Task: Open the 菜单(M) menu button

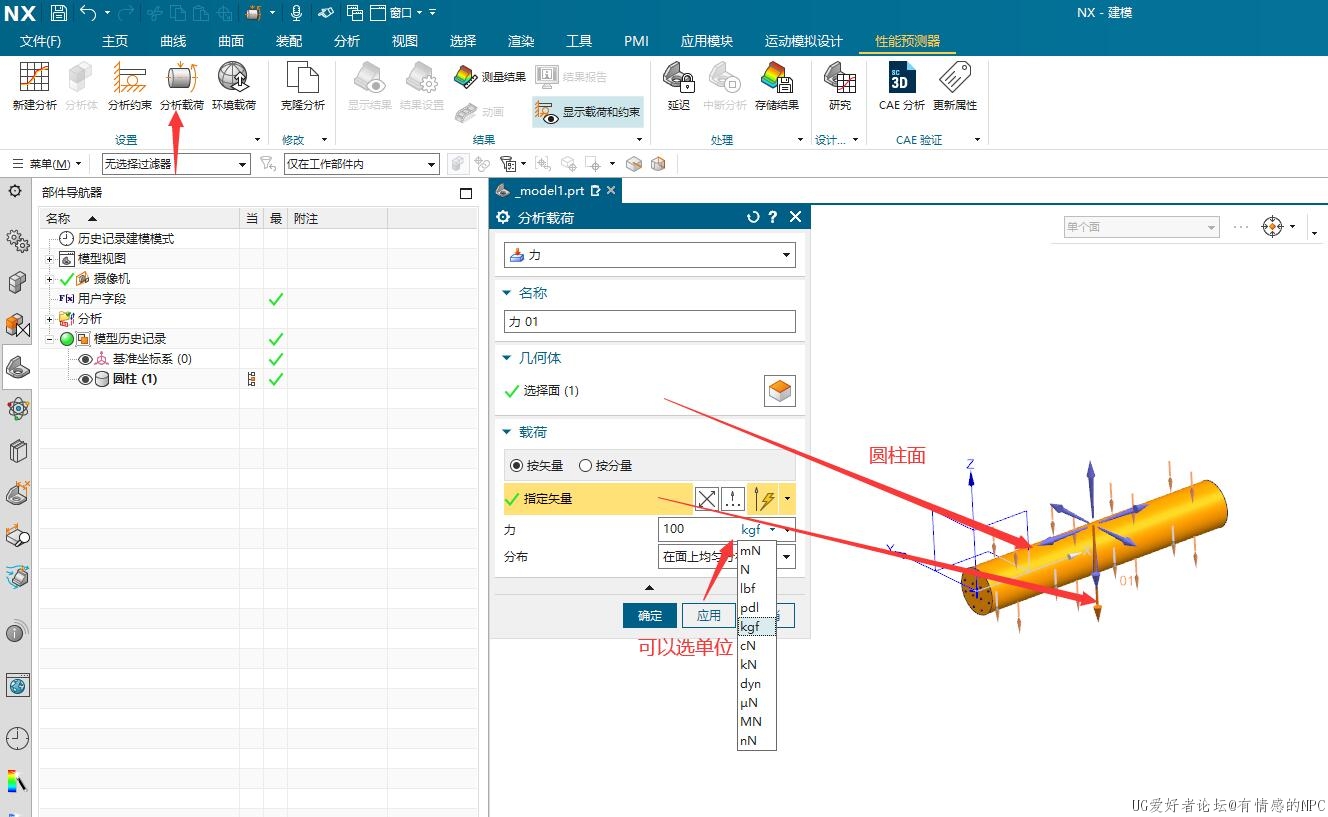Action: pyautogui.click(x=48, y=164)
